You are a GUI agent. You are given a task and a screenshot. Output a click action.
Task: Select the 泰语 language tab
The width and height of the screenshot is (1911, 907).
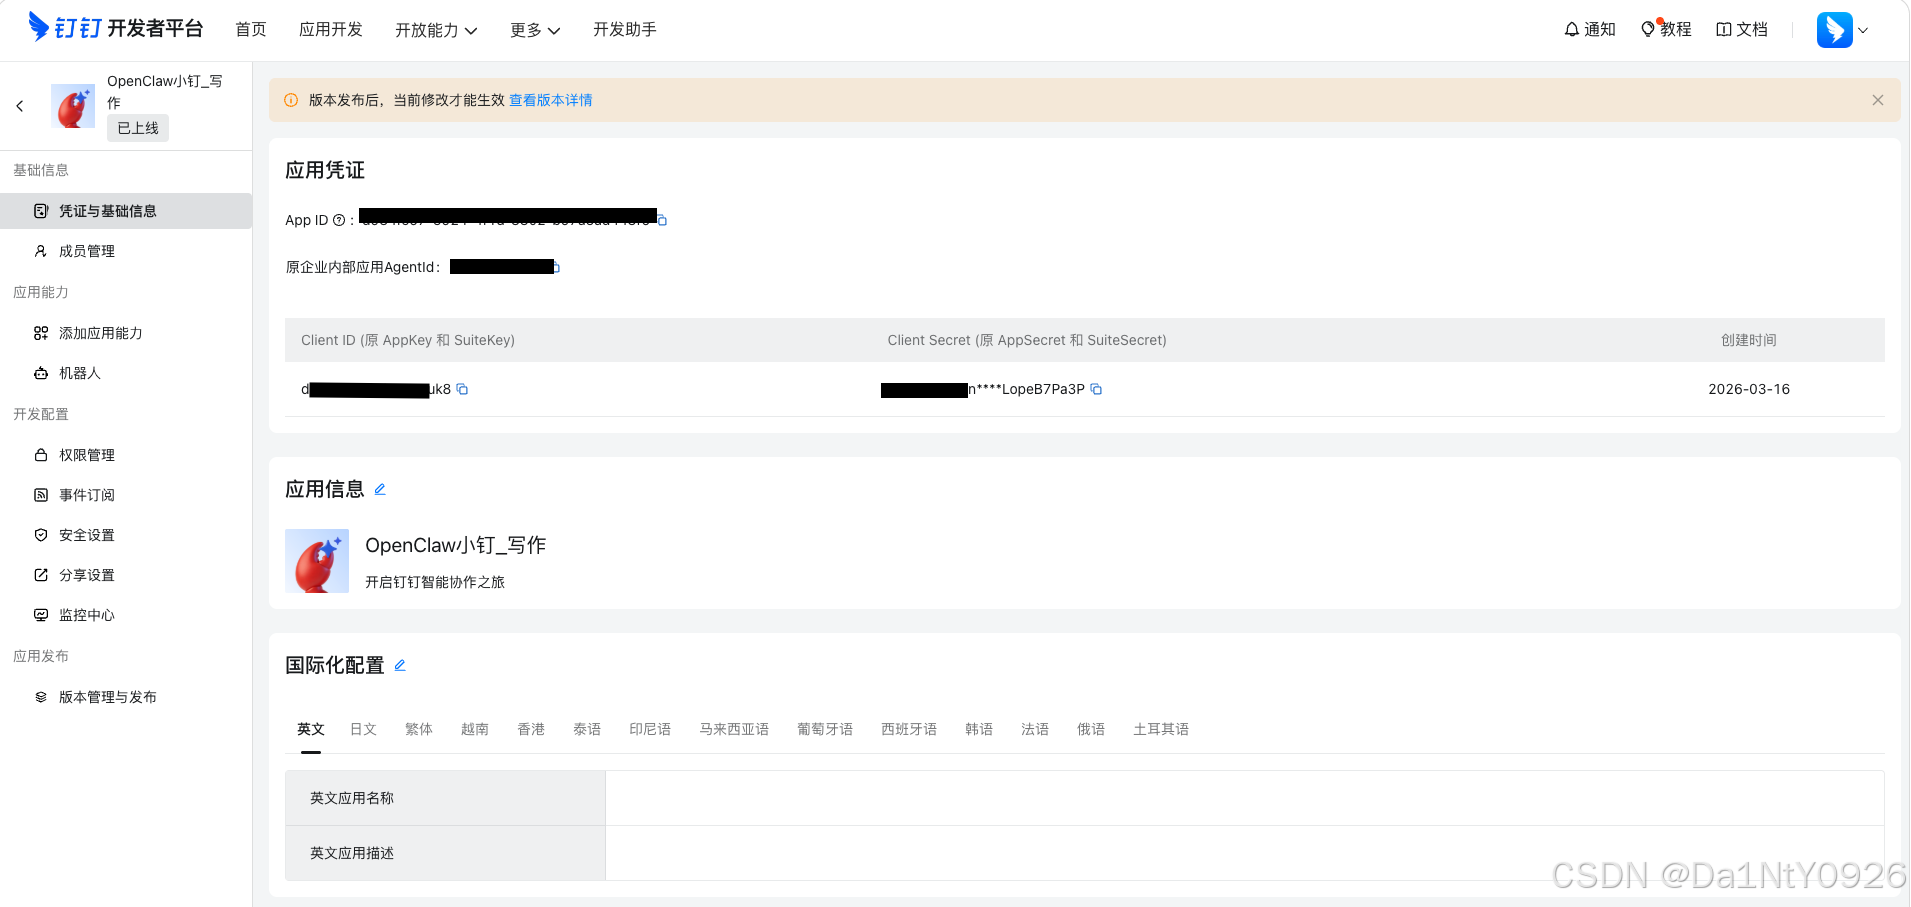(587, 729)
